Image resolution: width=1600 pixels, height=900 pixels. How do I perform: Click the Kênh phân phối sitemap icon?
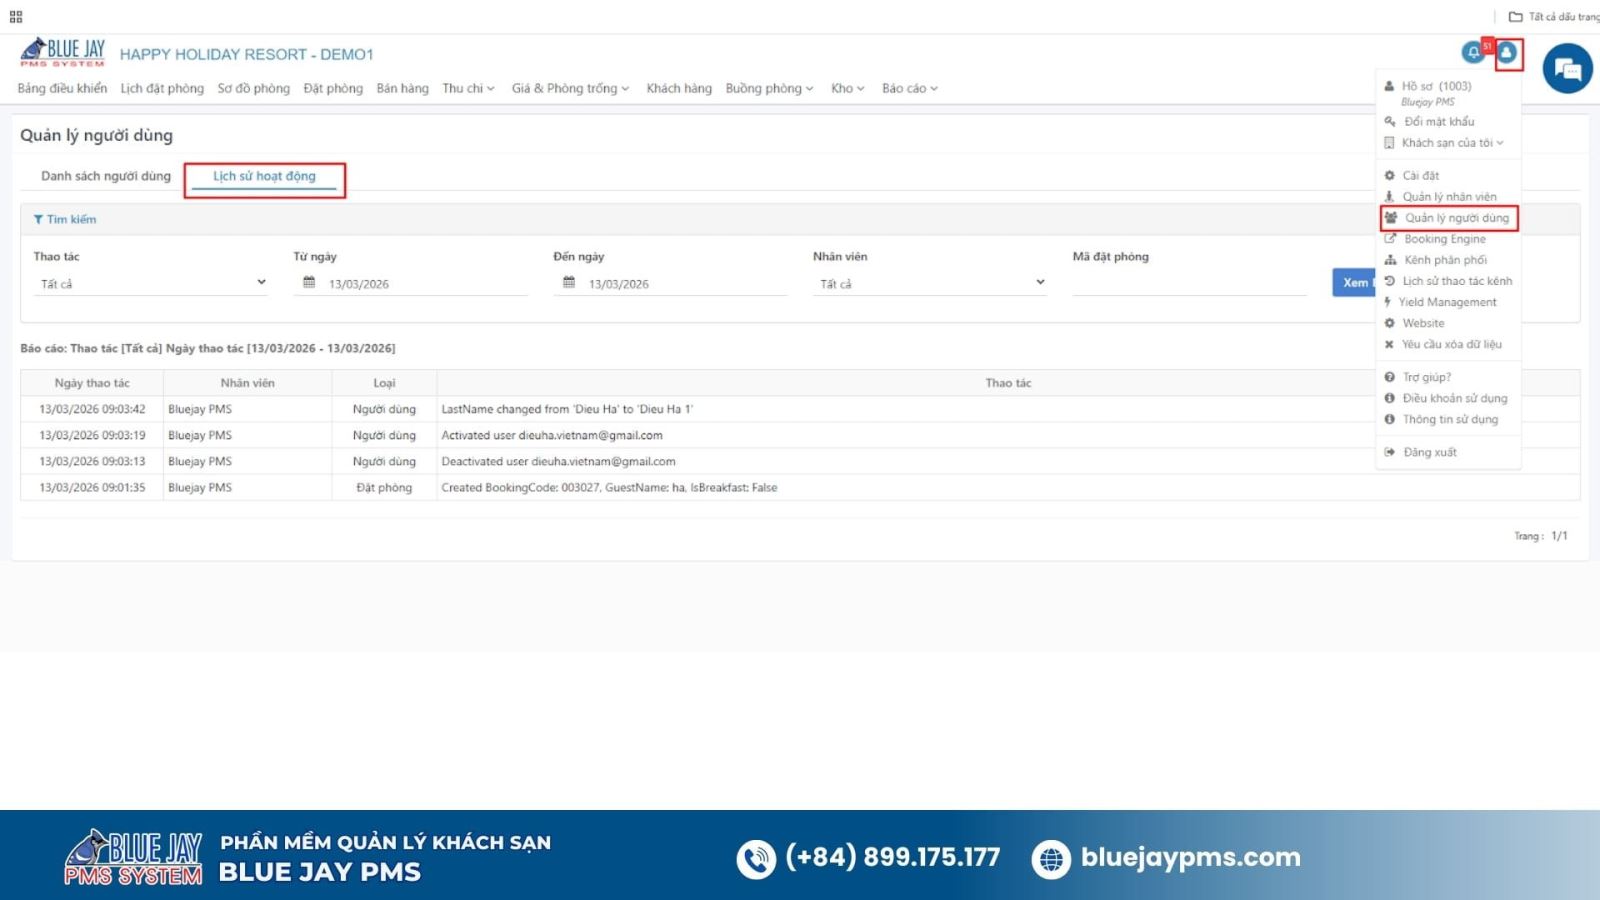coord(1389,260)
